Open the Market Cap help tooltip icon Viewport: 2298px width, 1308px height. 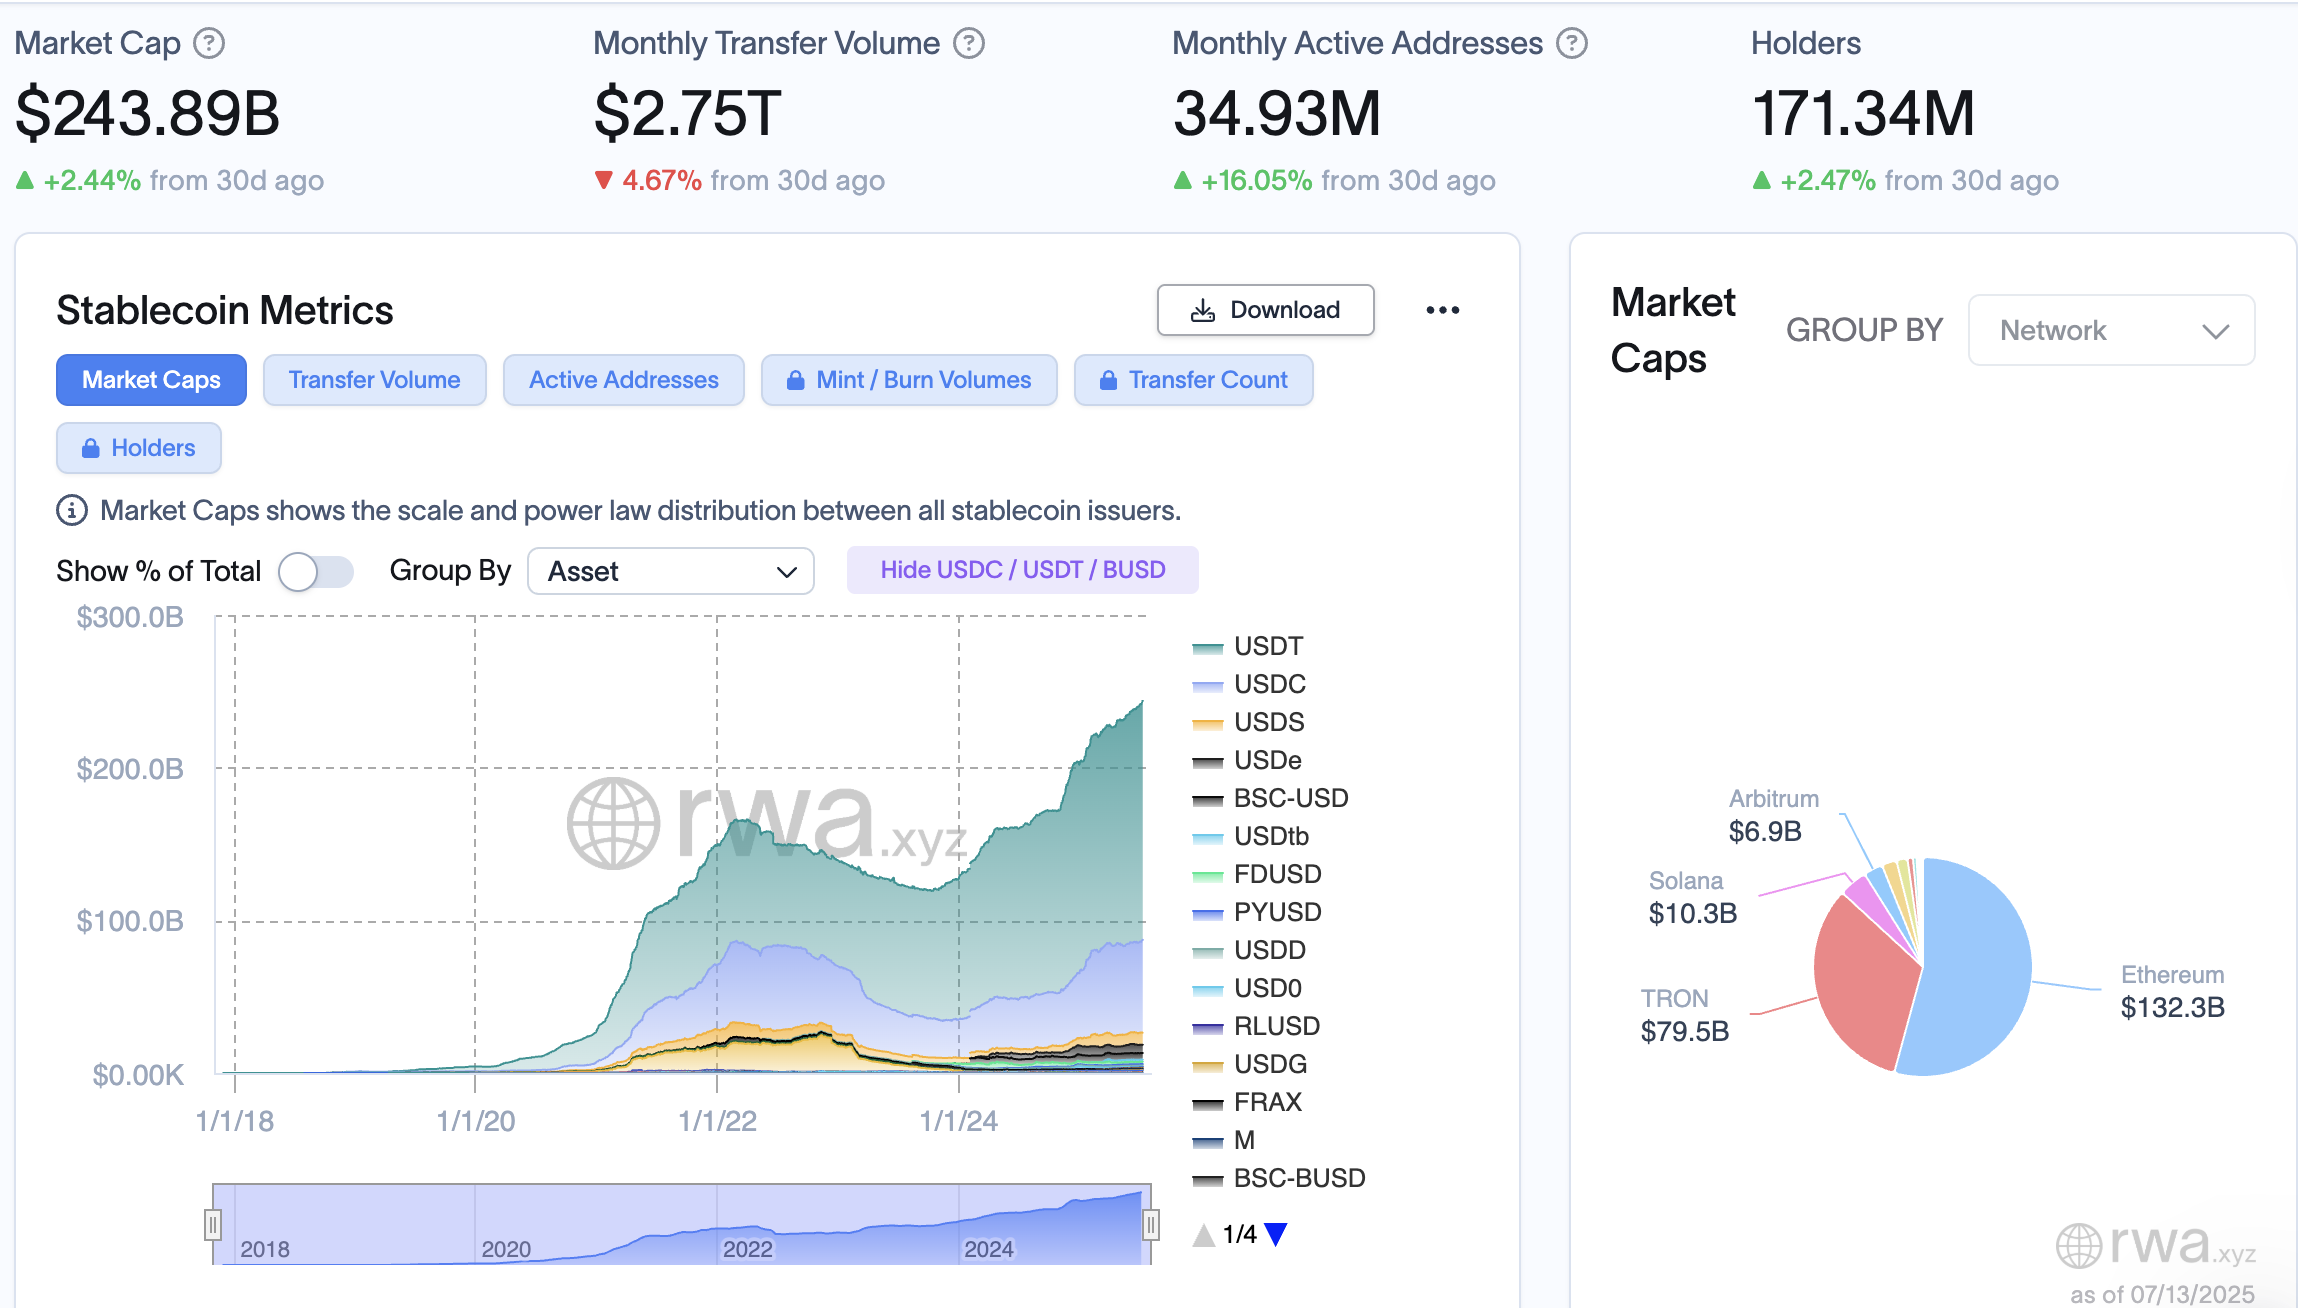pos(209,42)
